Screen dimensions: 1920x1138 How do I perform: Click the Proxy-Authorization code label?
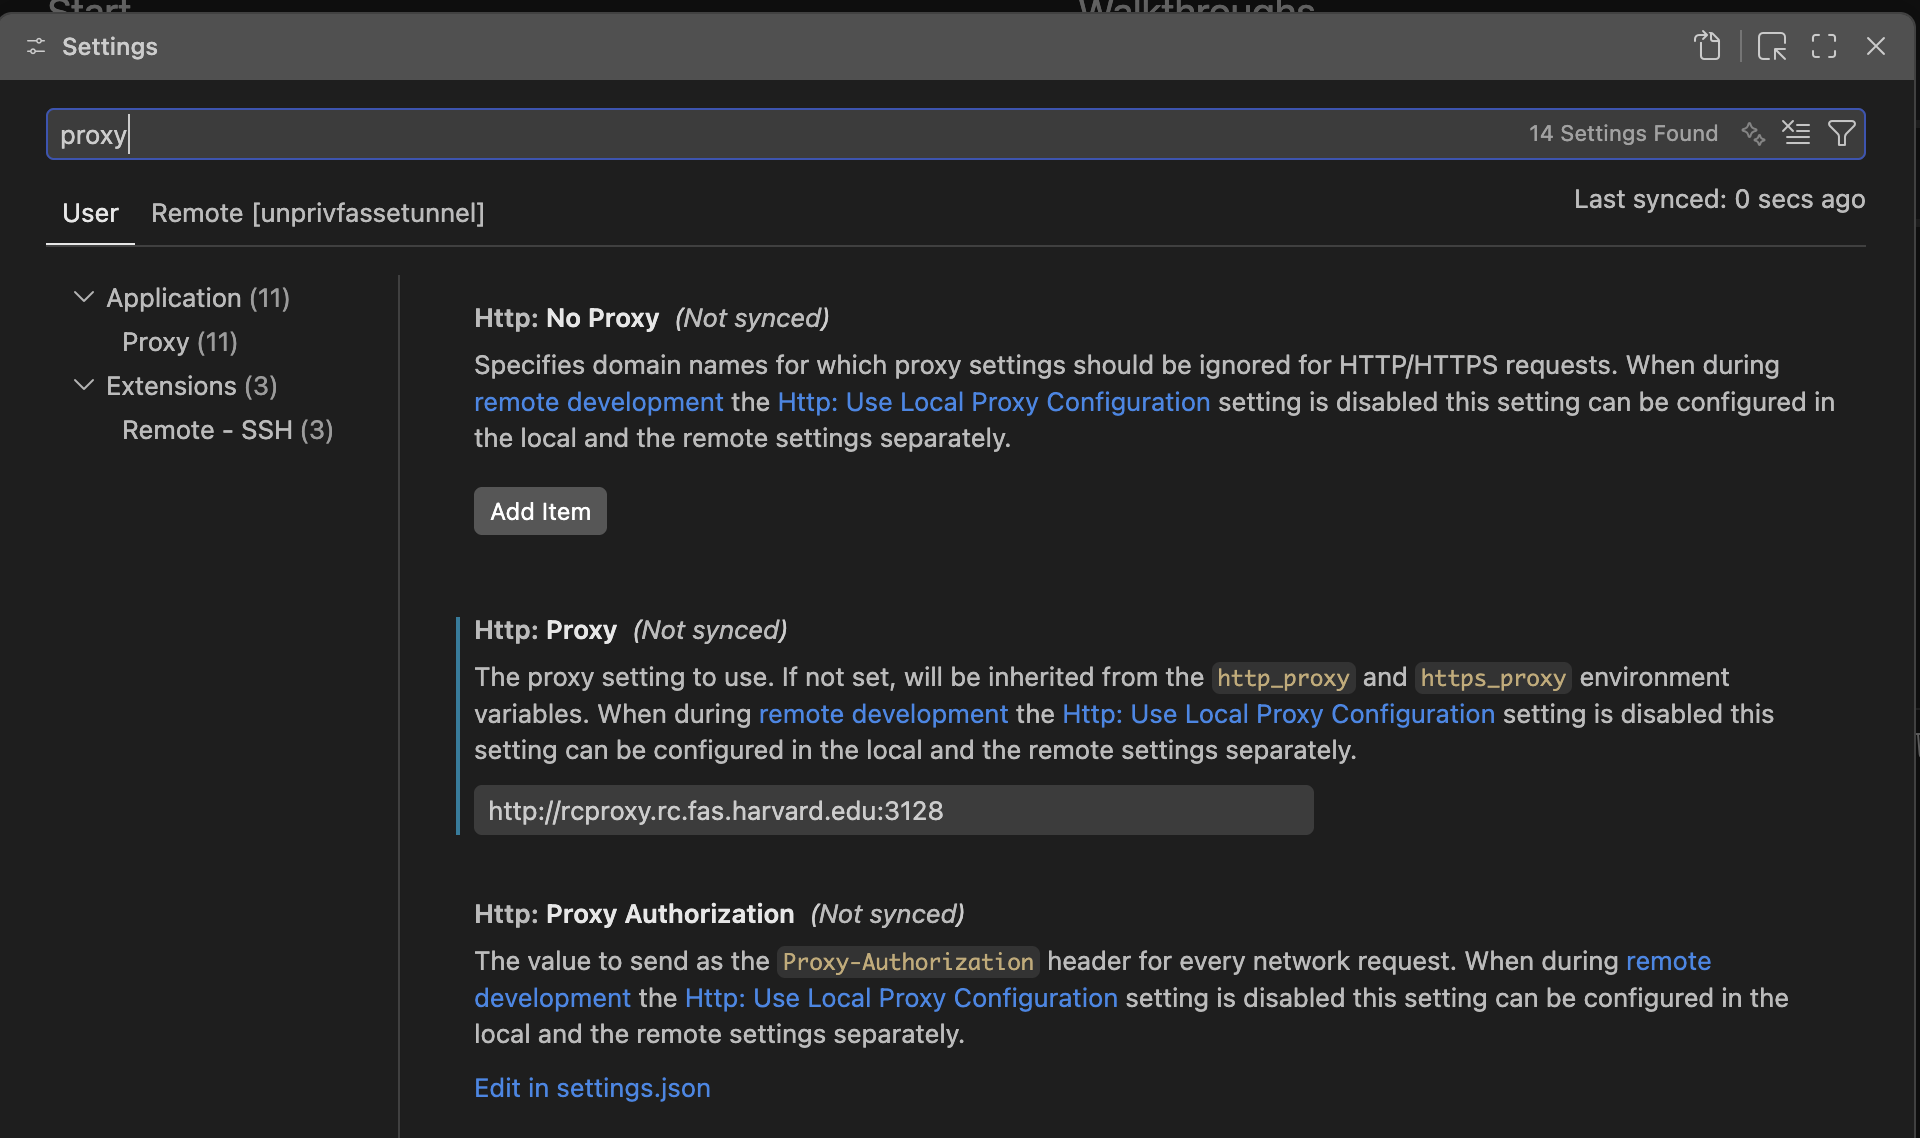908,962
